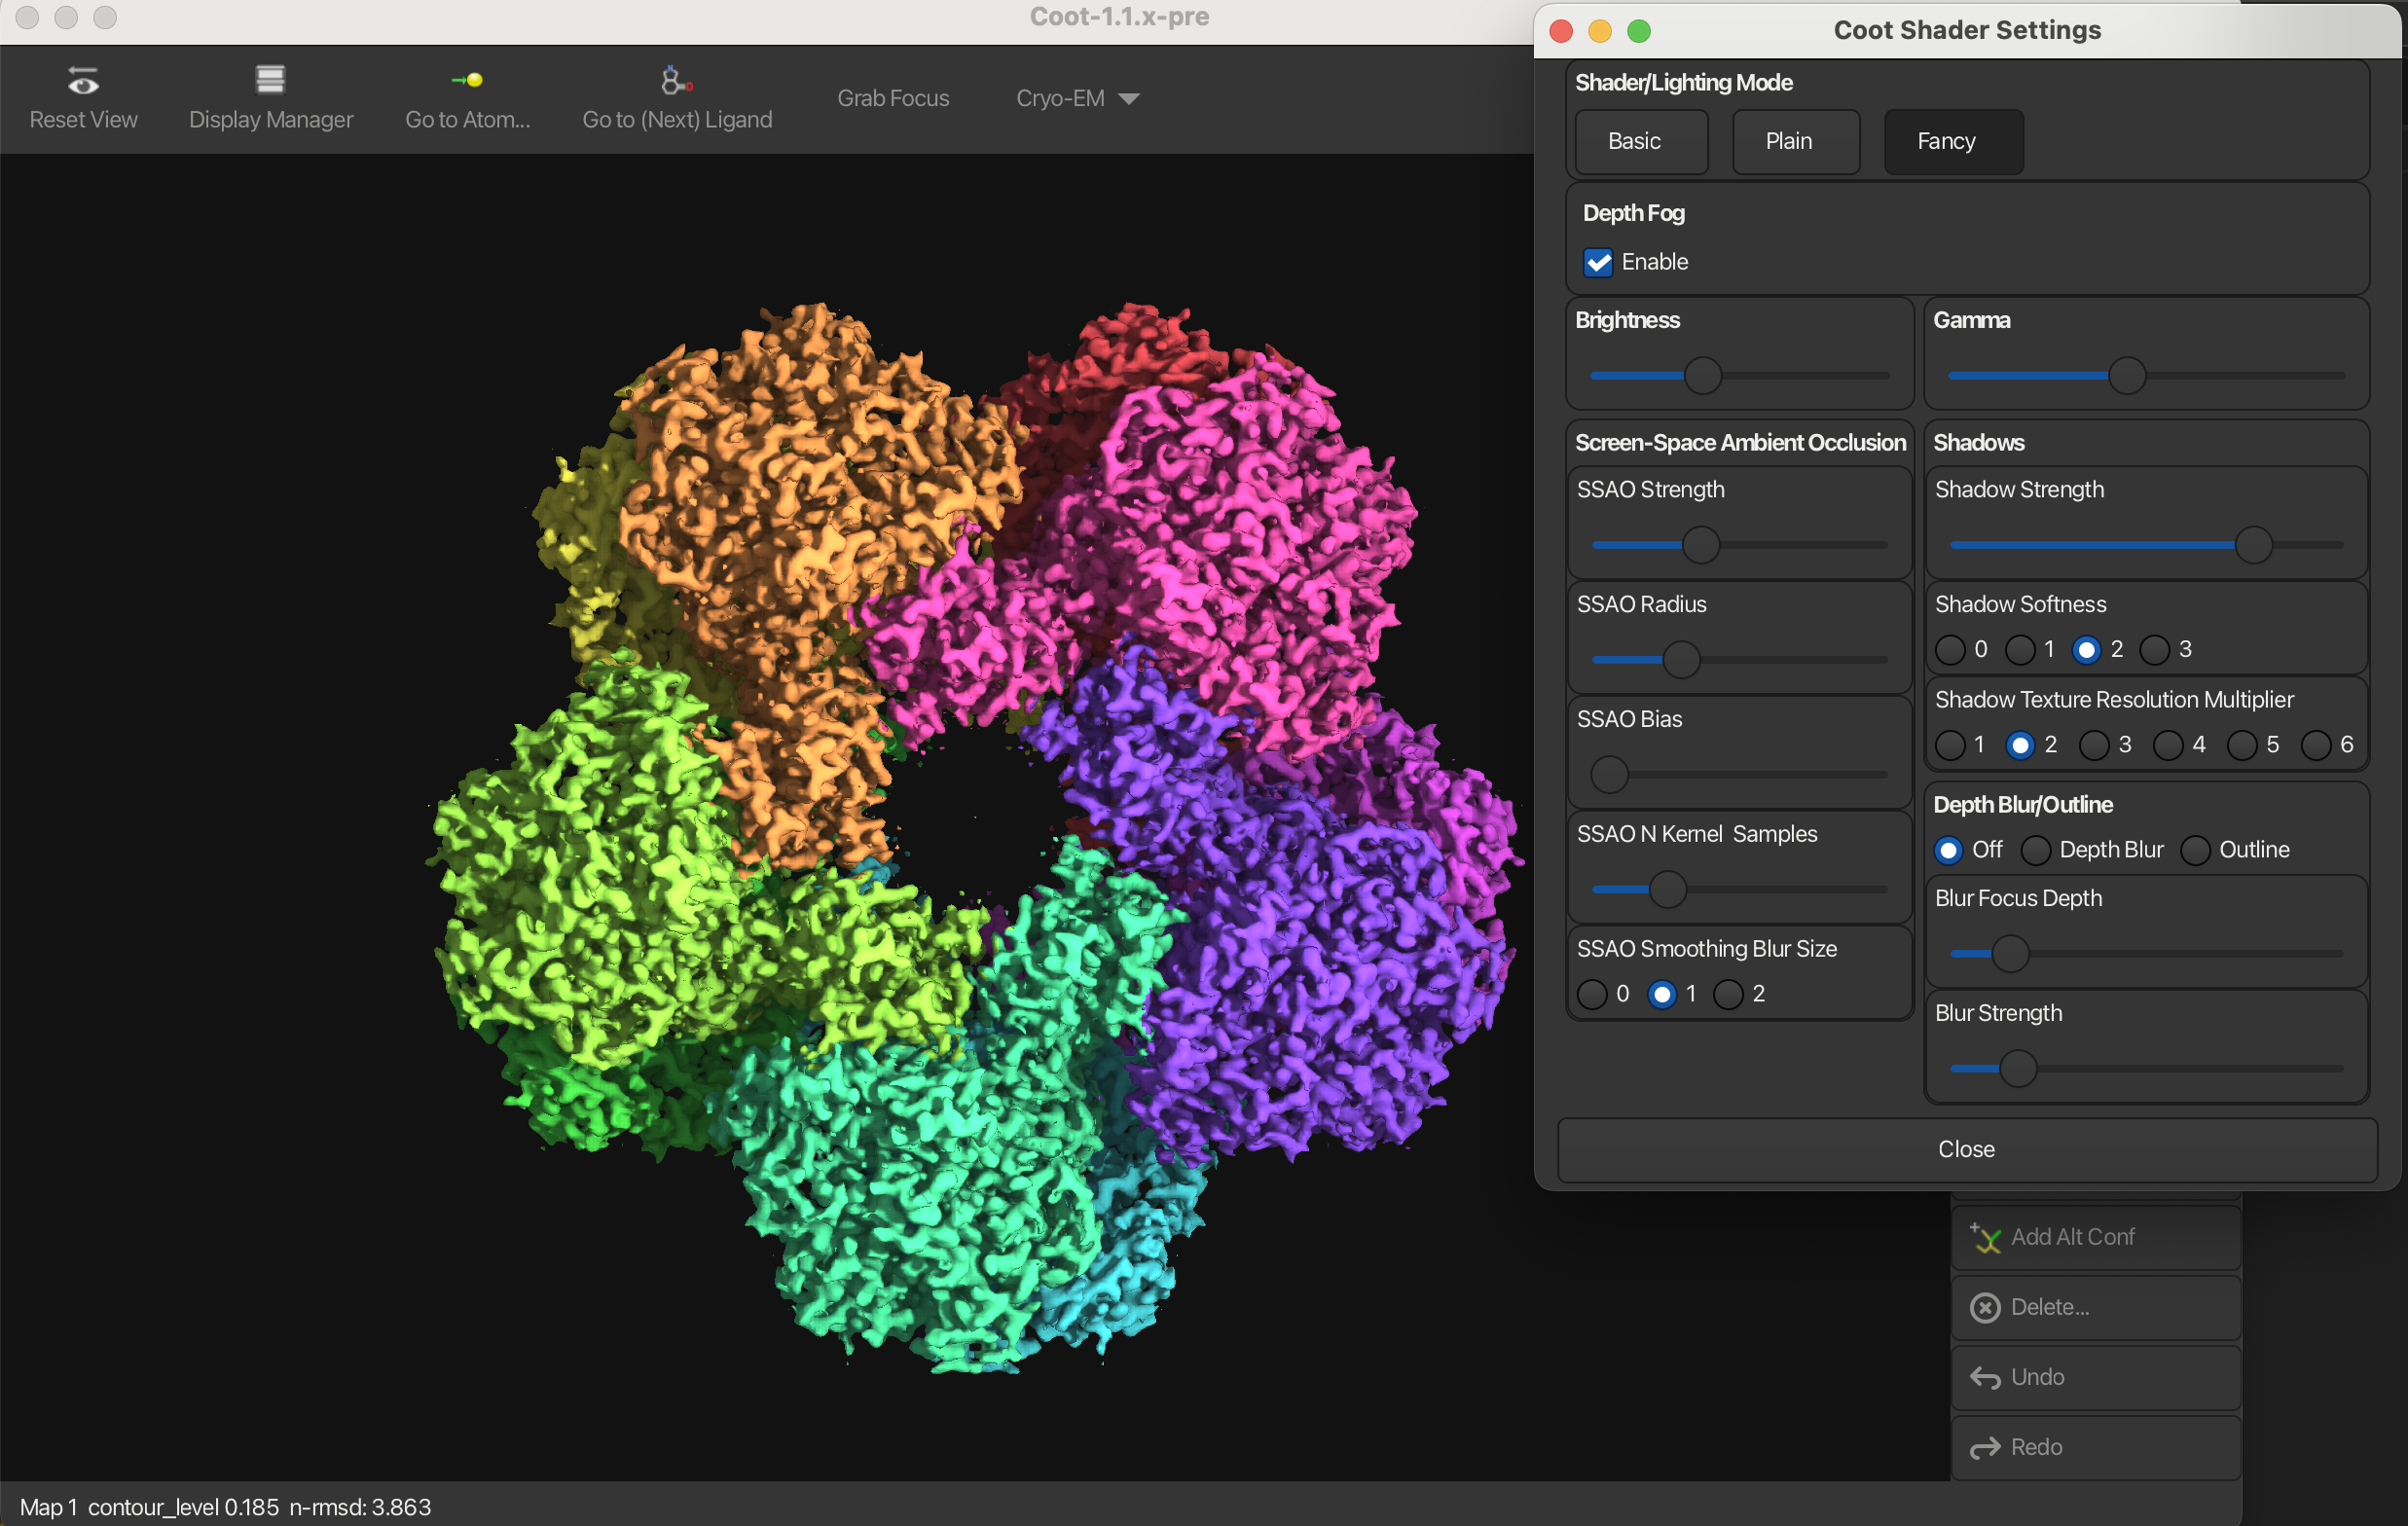The width and height of the screenshot is (2408, 1526).
Task: Click the Redo arrow icon
Action: pyautogui.click(x=1985, y=1448)
